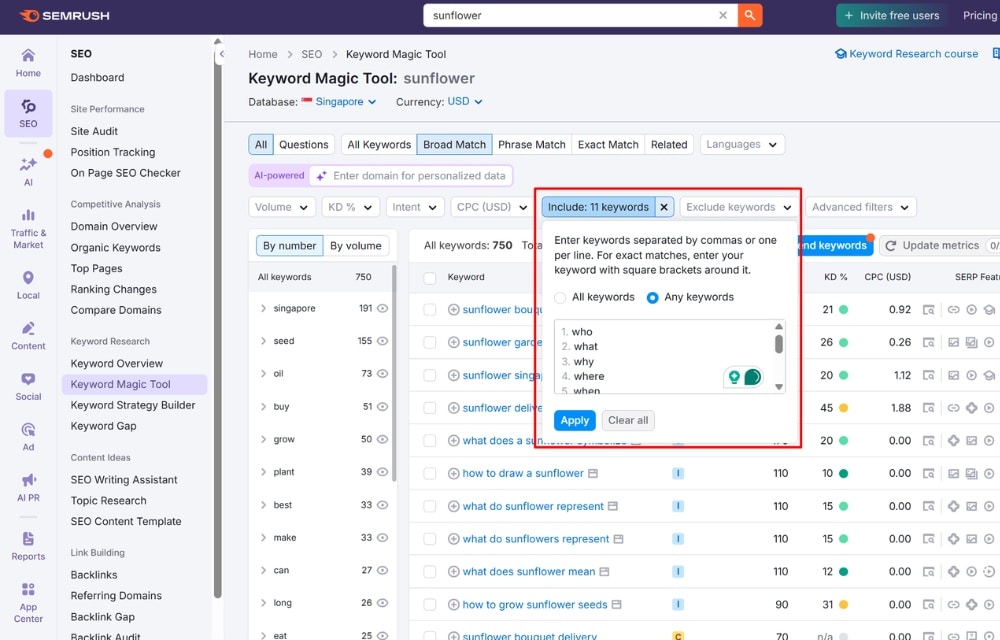This screenshot has width=1000, height=640.
Task: Click the orange search magnifier button
Action: pos(750,15)
